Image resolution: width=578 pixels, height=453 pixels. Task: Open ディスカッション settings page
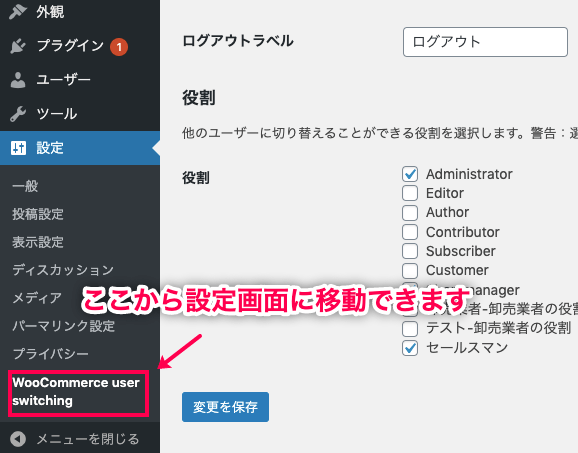pyautogui.click(x=63, y=270)
